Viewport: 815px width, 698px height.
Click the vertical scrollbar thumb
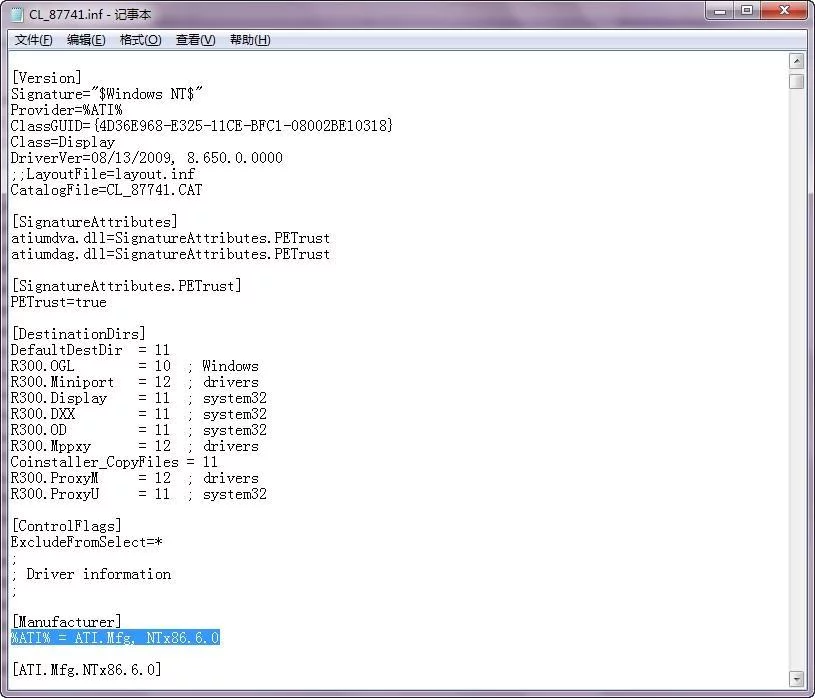tap(796, 82)
